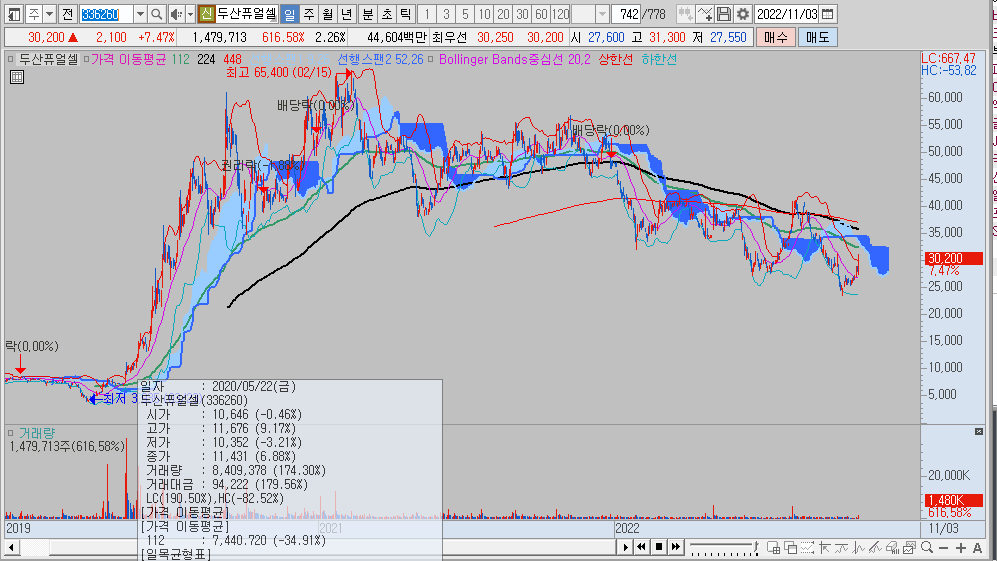The image size is (997, 561).
Task: Click the crosshair arrow tool icon
Action: (x=825, y=547)
